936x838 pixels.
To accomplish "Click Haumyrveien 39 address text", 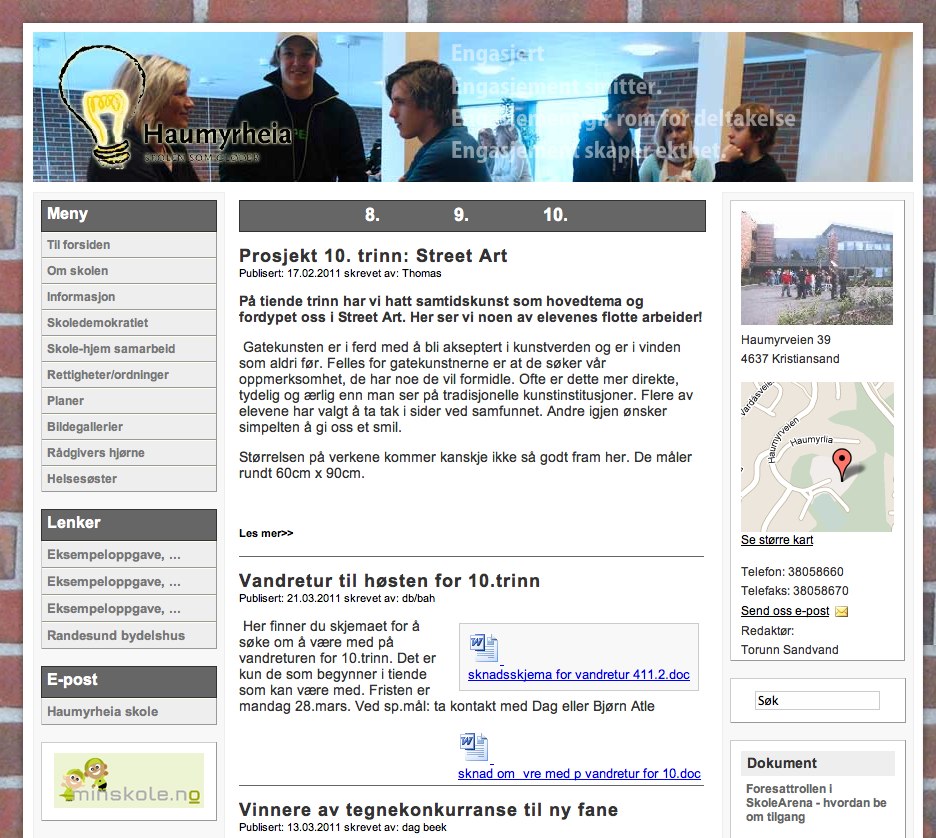I will [x=786, y=340].
